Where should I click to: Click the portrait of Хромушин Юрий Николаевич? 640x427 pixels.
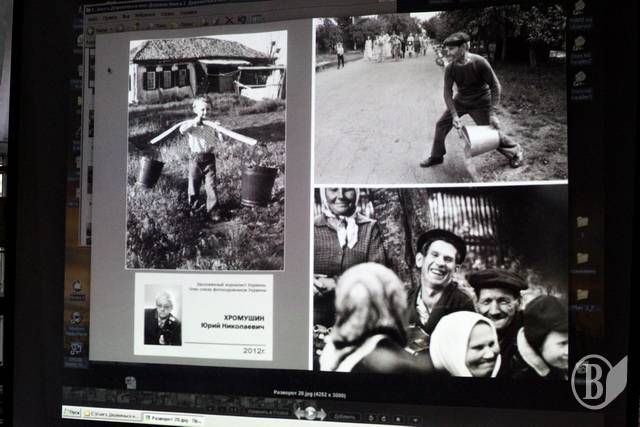(162, 314)
